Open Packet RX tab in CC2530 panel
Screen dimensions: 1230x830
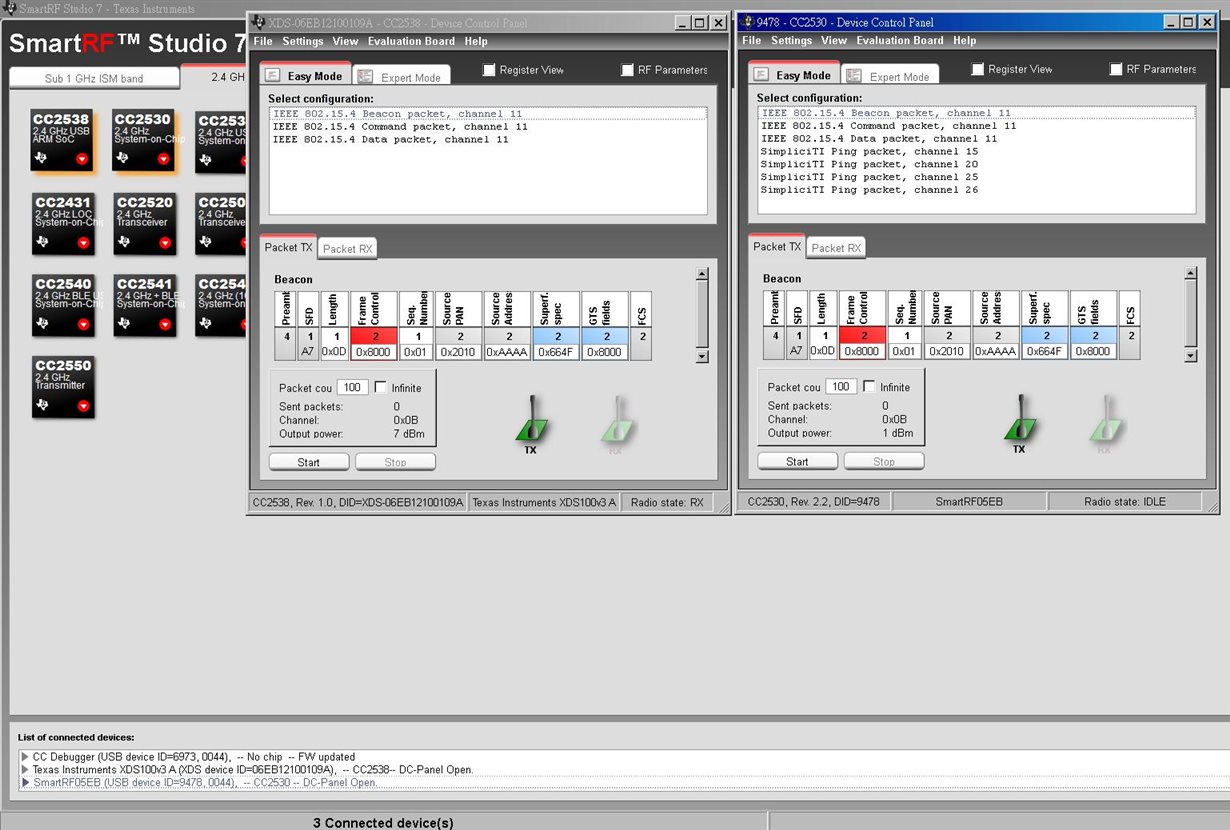tap(835, 247)
